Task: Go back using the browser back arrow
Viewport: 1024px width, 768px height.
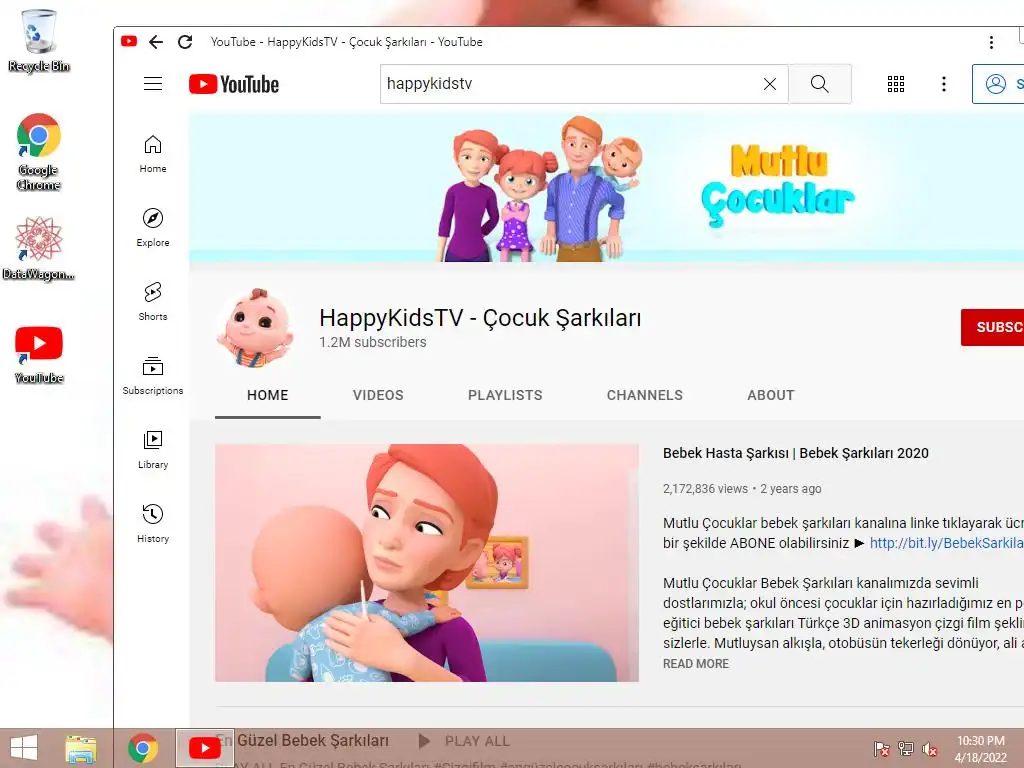Action: (155, 42)
